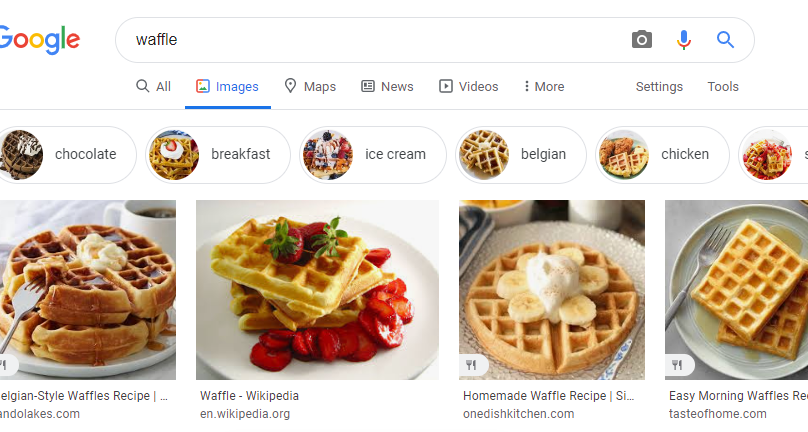Open the Waffle - Wikipedia link

[249, 396]
